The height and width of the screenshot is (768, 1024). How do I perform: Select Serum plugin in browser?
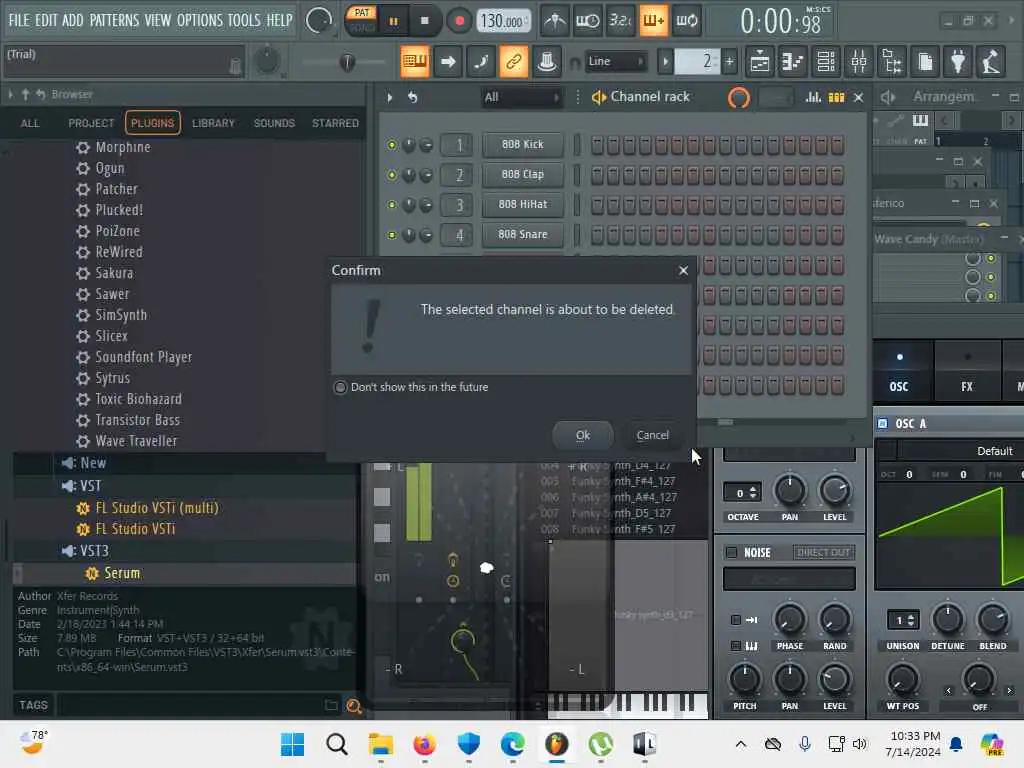point(121,573)
